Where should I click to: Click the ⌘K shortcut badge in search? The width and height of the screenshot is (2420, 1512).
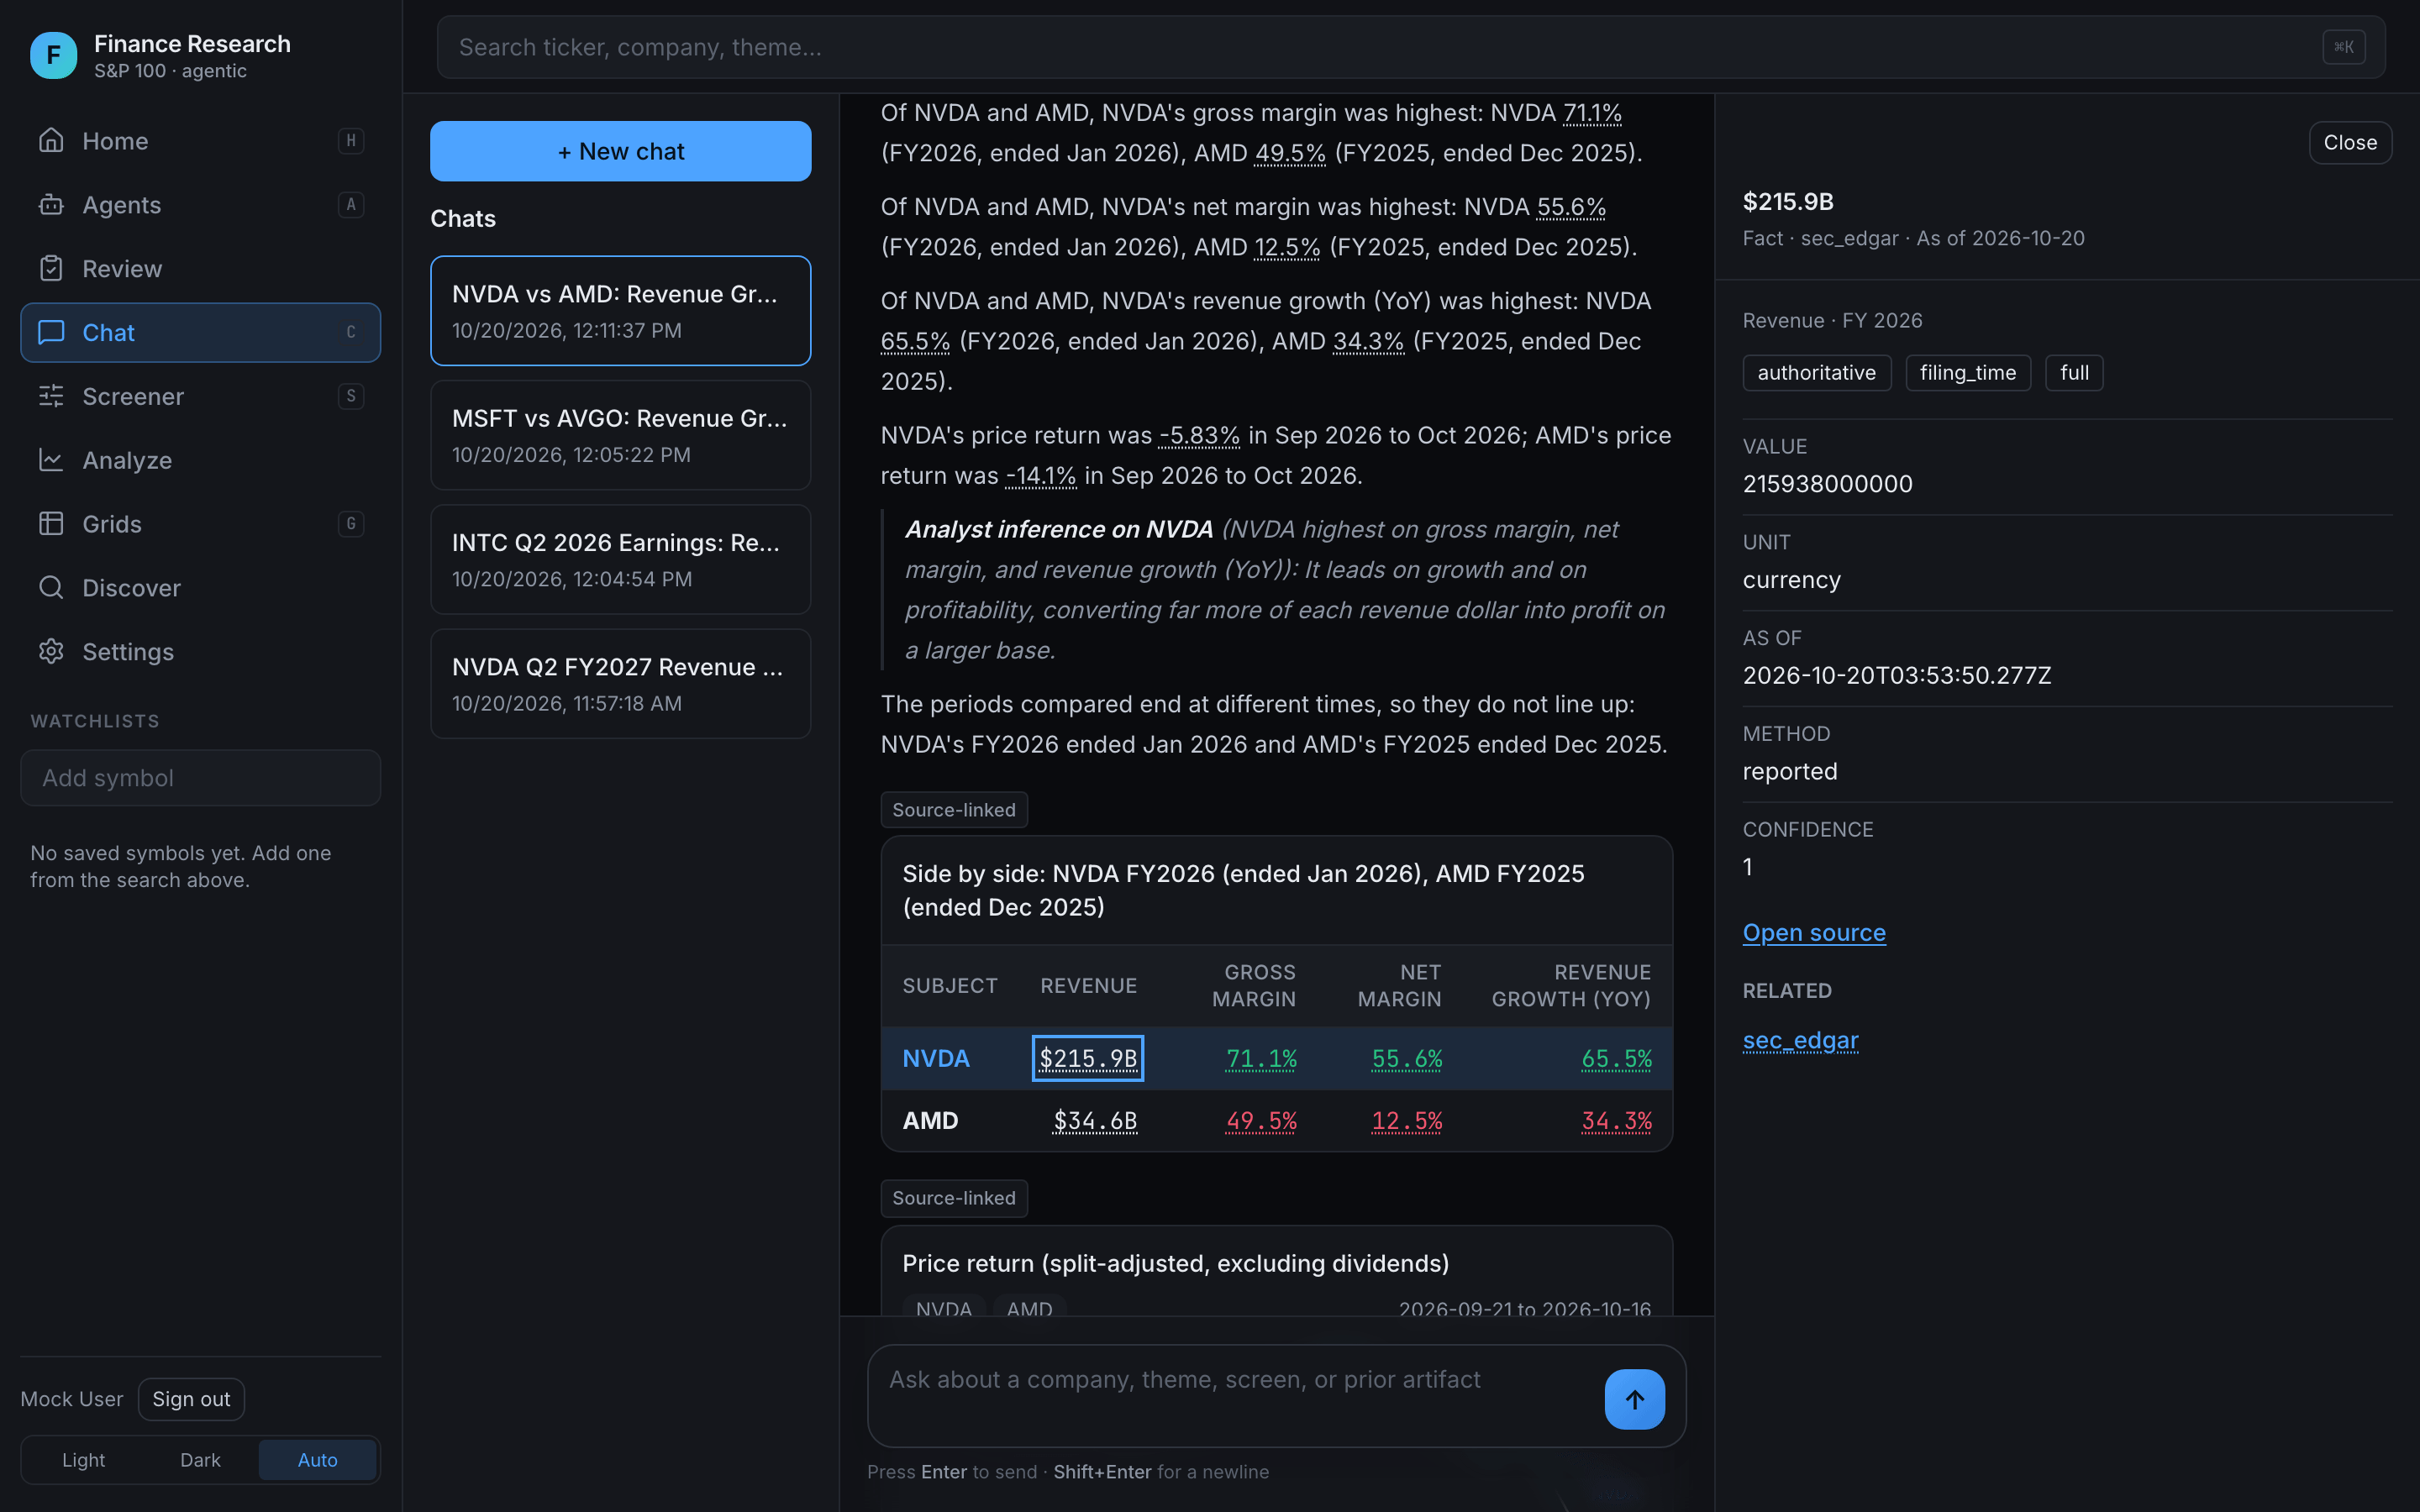[2343, 47]
